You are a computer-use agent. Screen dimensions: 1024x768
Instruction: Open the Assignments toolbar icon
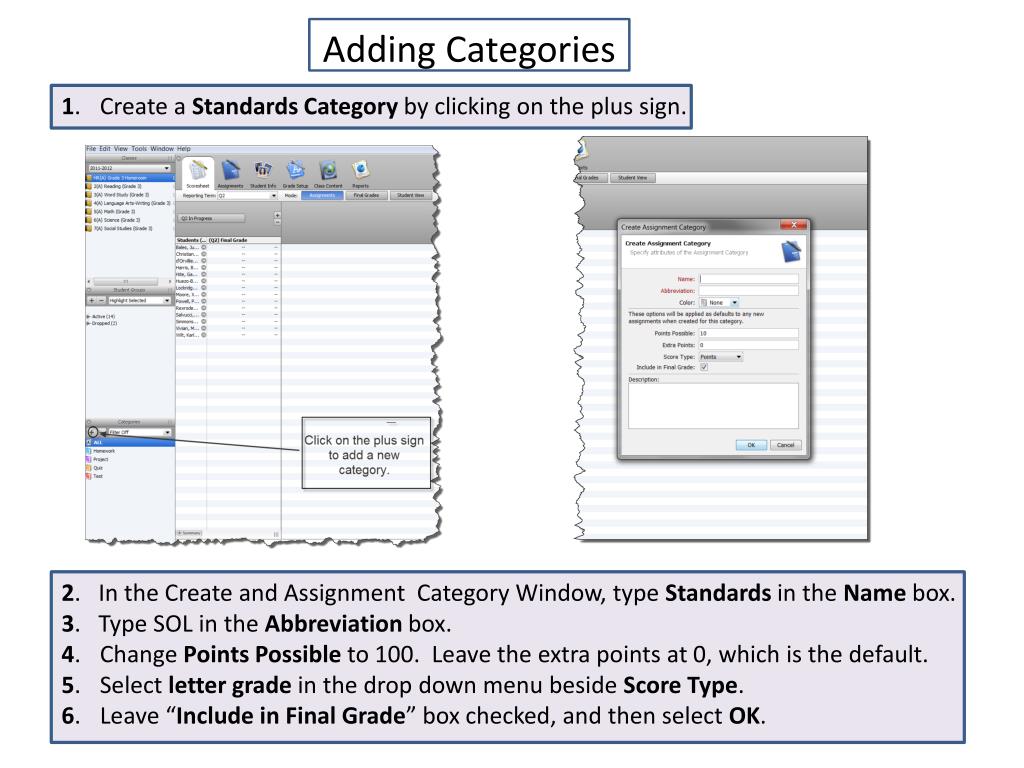click(x=231, y=171)
